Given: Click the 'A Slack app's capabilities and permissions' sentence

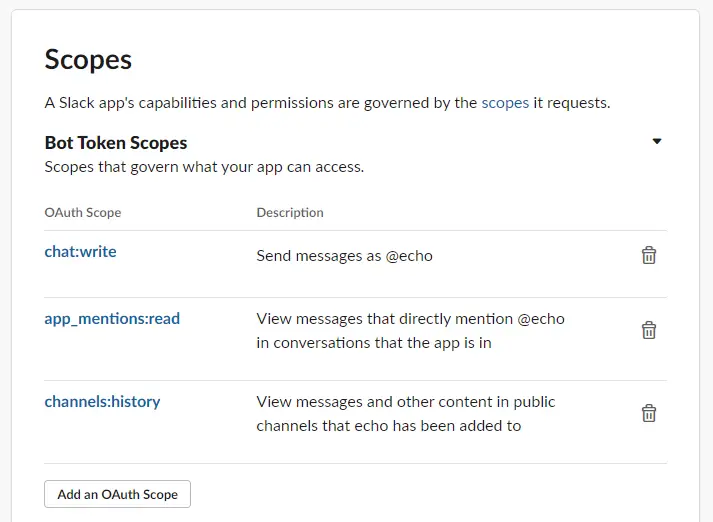Looking at the screenshot, I should pos(327,103).
